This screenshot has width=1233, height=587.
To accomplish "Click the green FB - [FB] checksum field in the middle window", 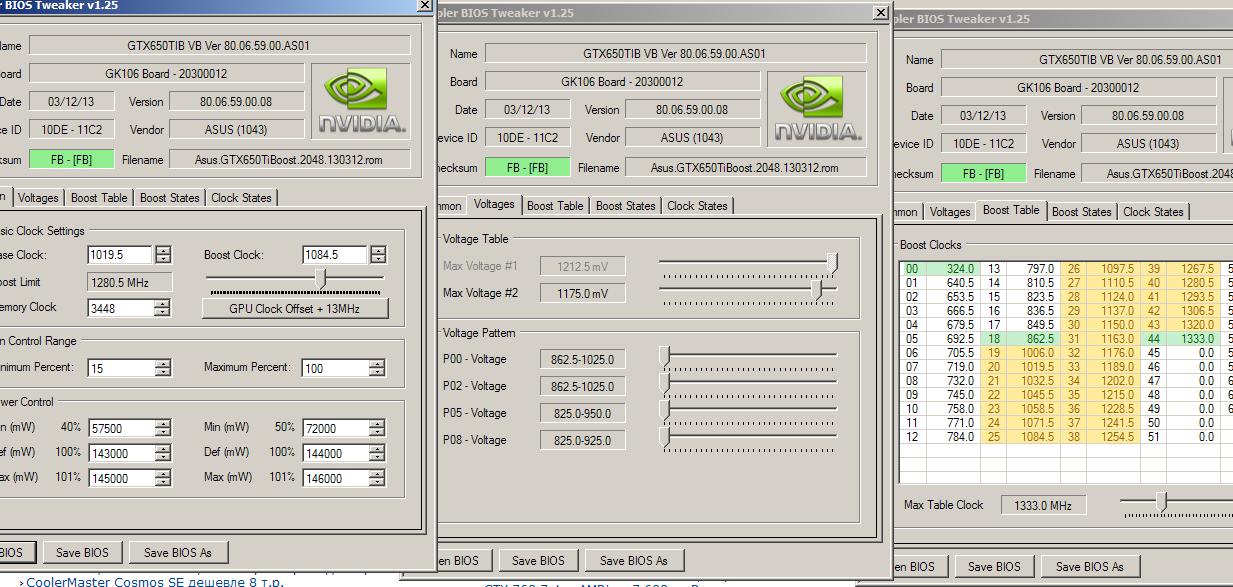I will pos(528,168).
